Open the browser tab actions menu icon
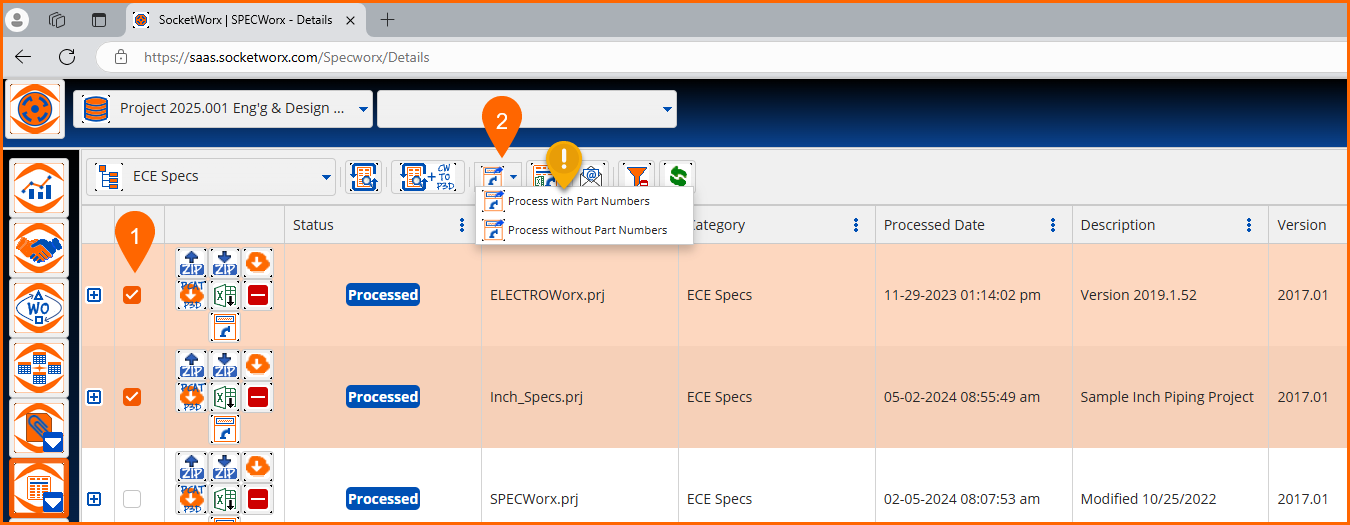 point(98,20)
